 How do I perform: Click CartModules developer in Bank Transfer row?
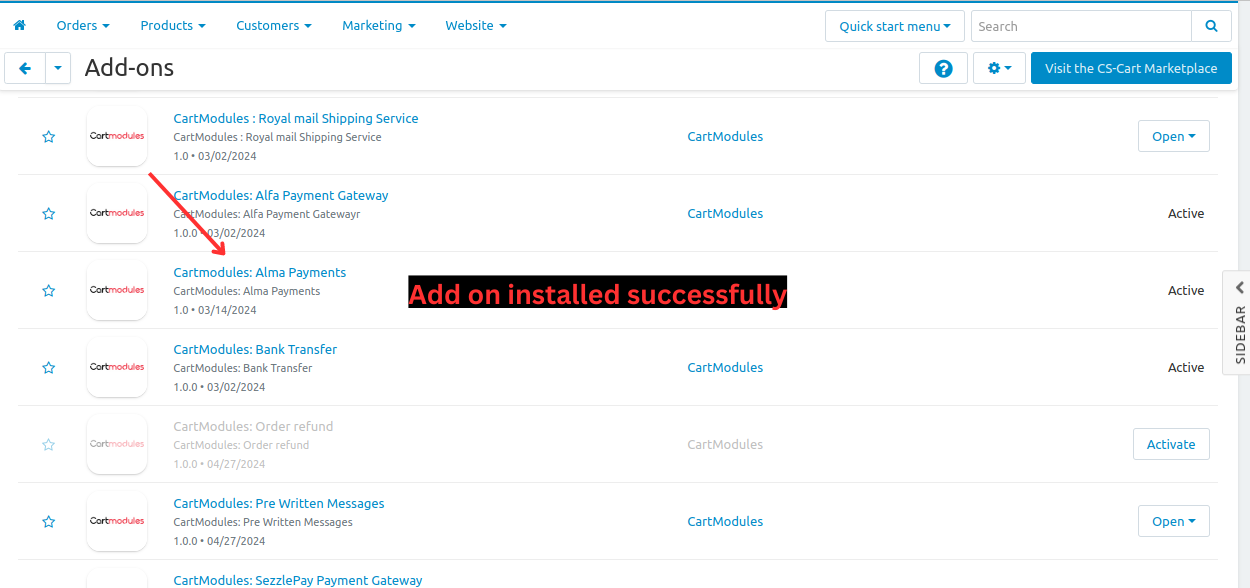[725, 367]
